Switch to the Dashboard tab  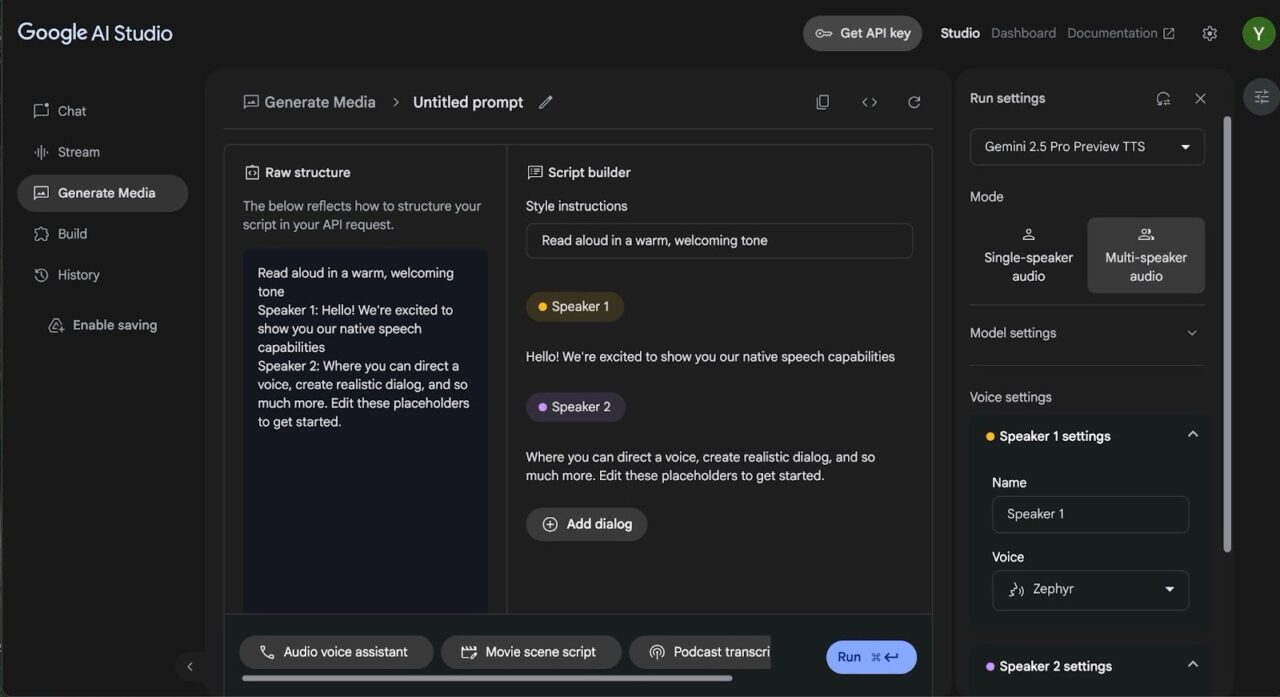[1023, 33]
